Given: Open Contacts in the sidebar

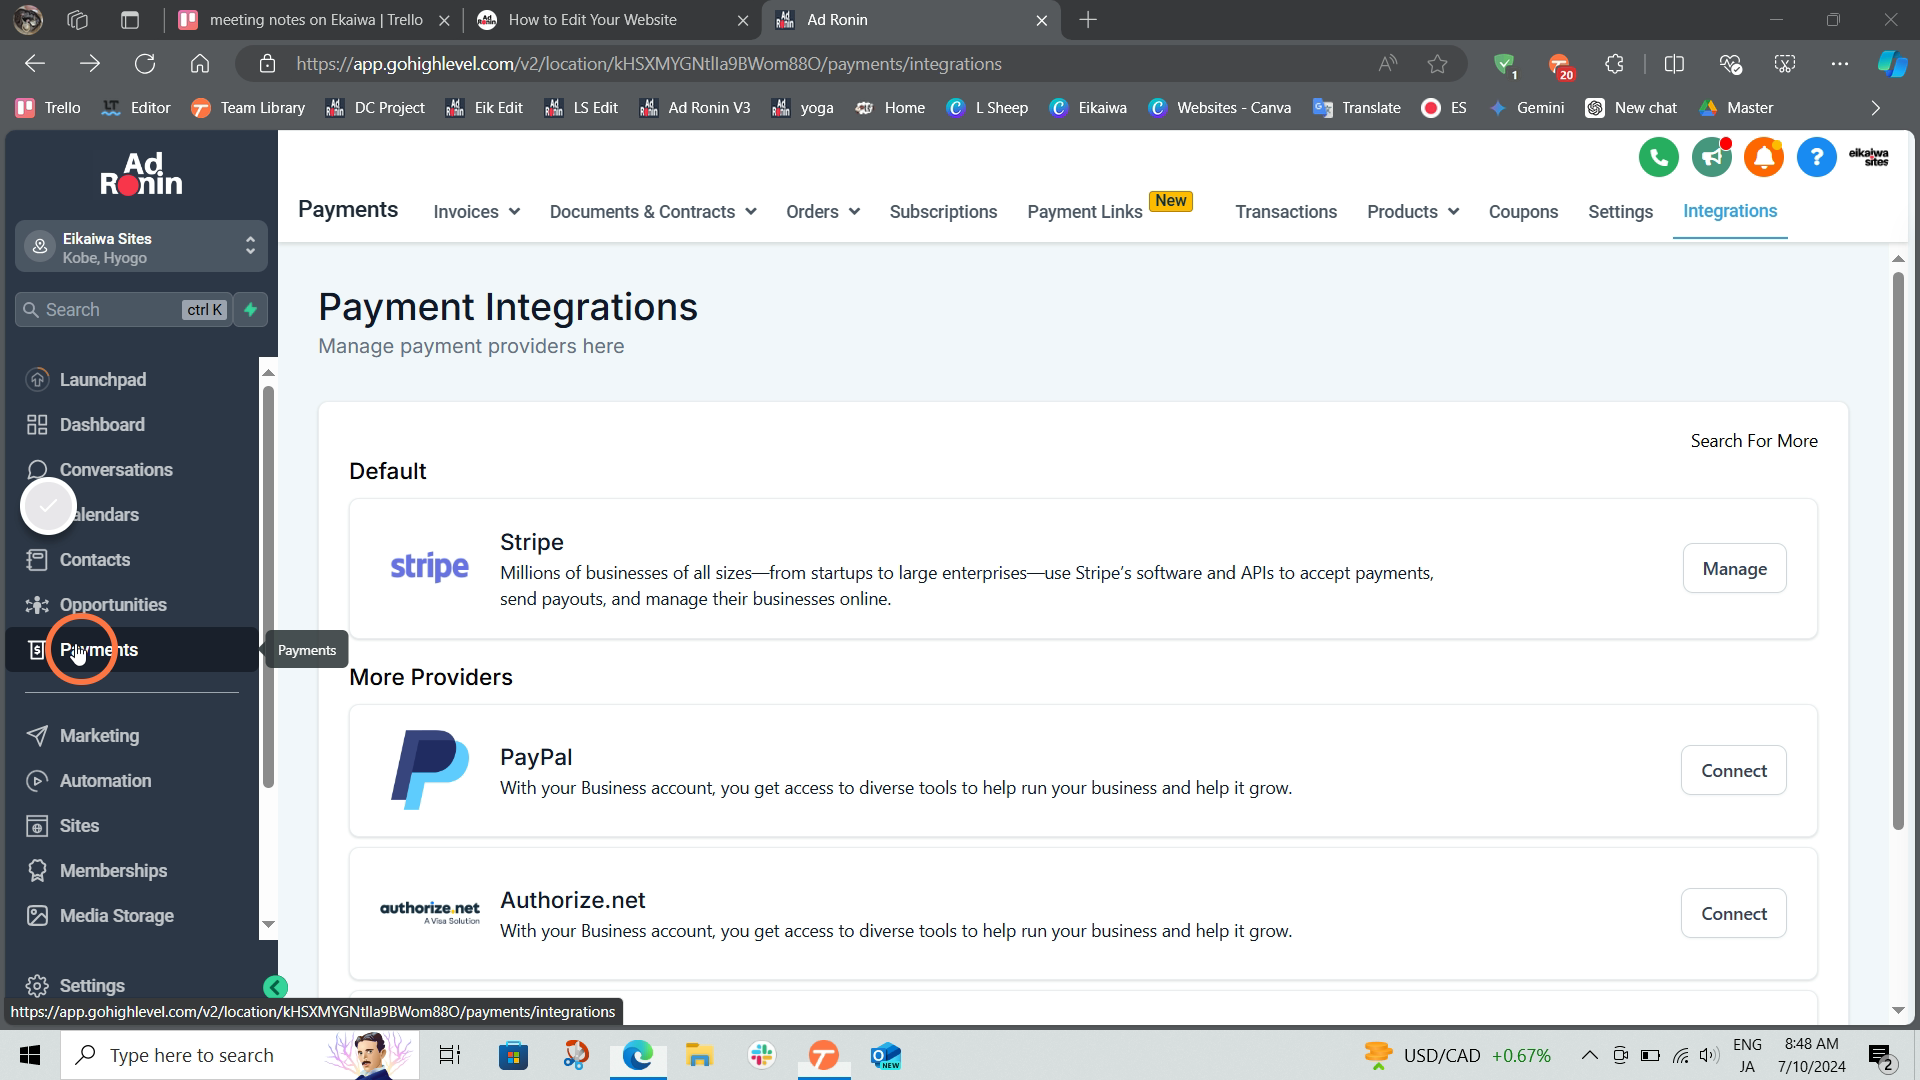Looking at the screenshot, I should pyautogui.click(x=94, y=560).
